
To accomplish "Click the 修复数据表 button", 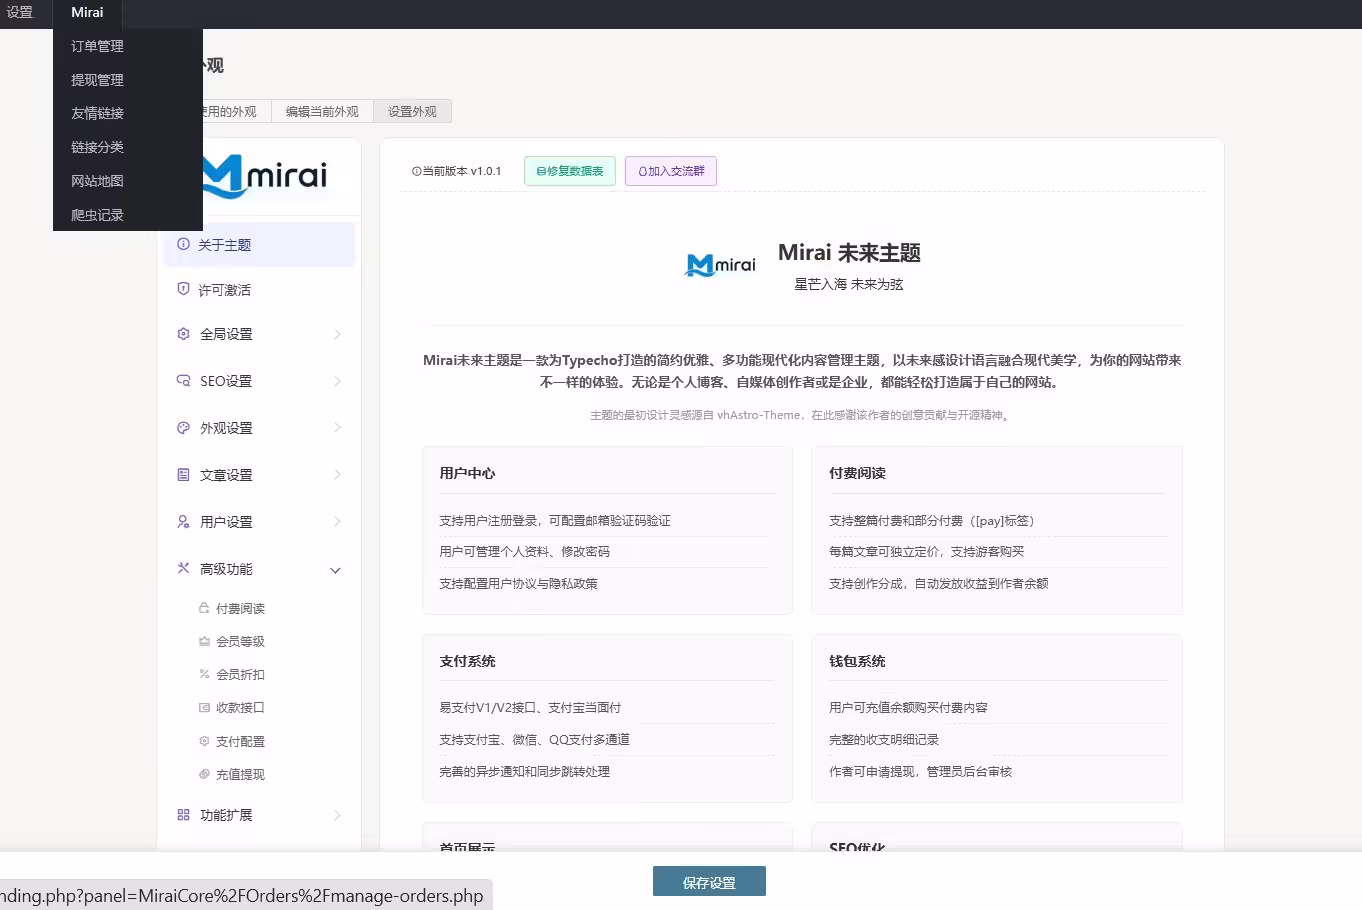I will [569, 171].
